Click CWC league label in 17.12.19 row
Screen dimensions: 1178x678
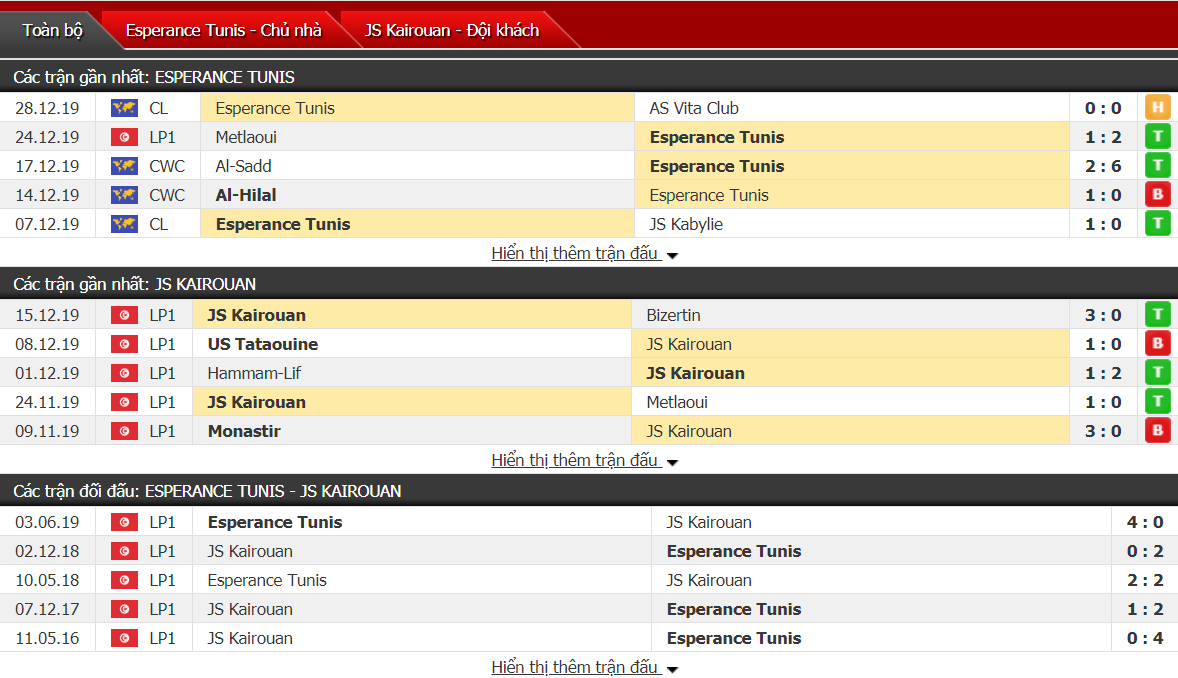click(167, 166)
